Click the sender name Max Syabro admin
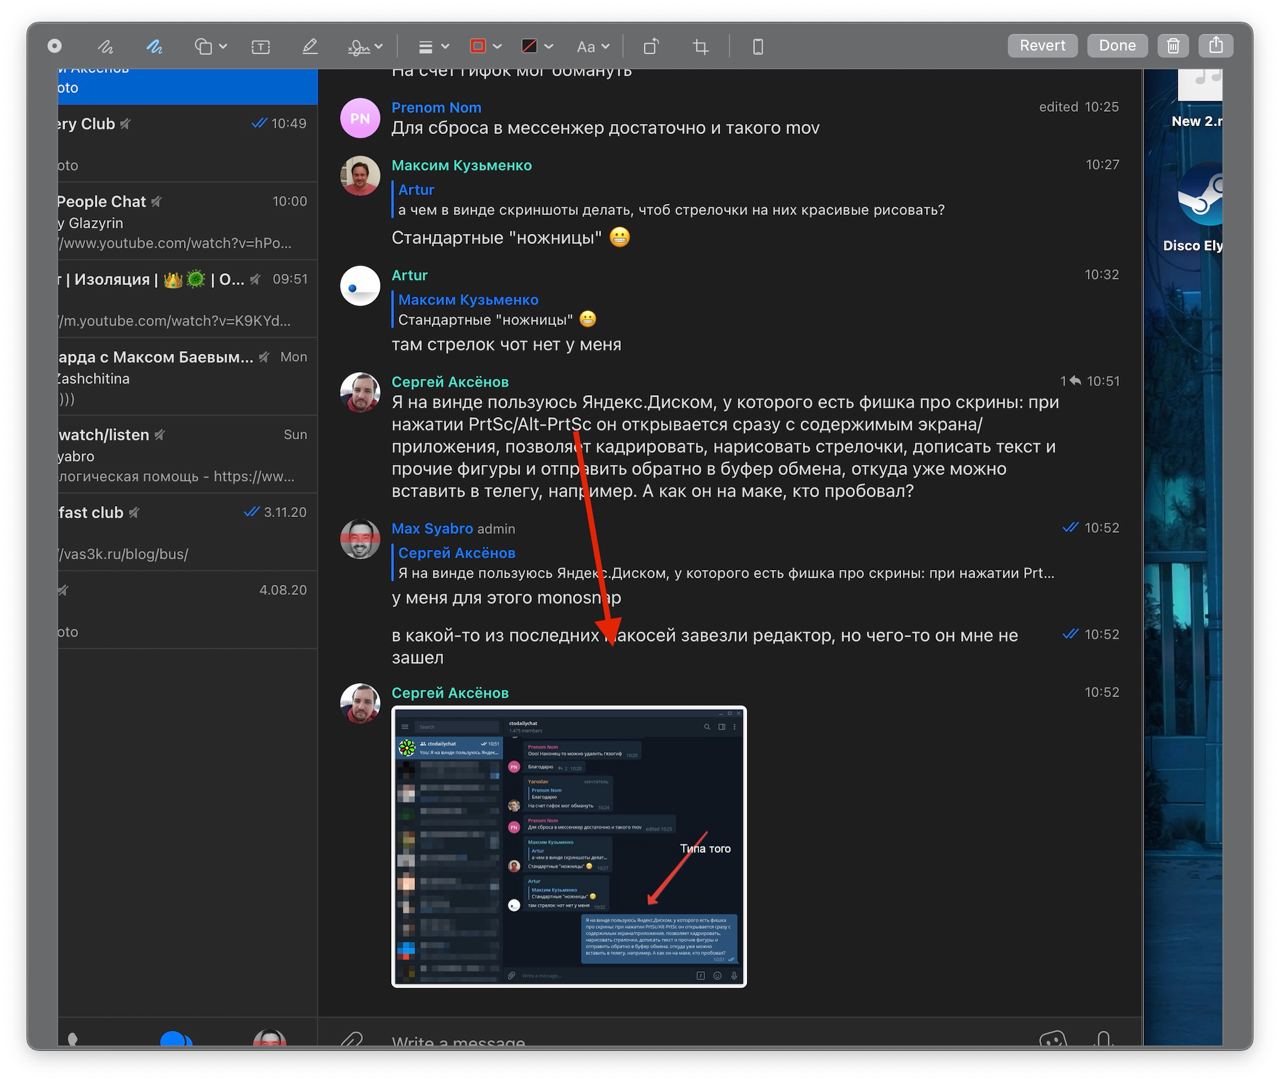The width and height of the screenshot is (1280, 1082). coord(453,528)
